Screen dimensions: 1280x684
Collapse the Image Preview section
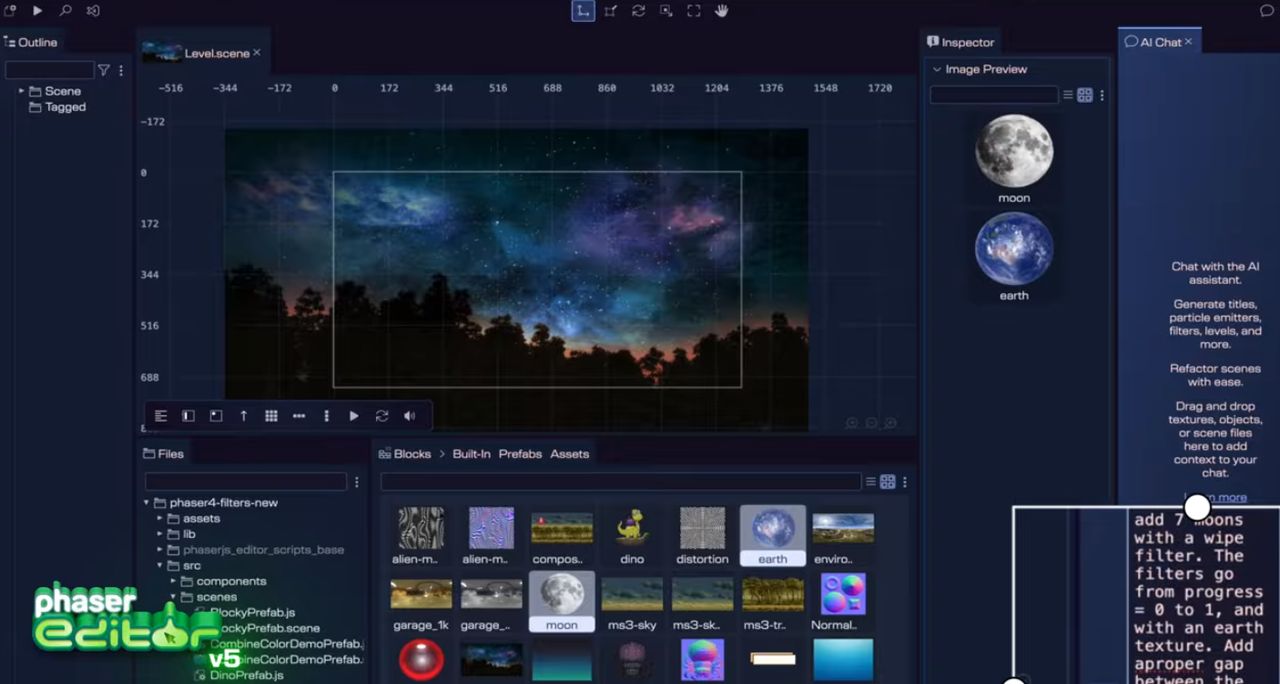coord(937,70)
